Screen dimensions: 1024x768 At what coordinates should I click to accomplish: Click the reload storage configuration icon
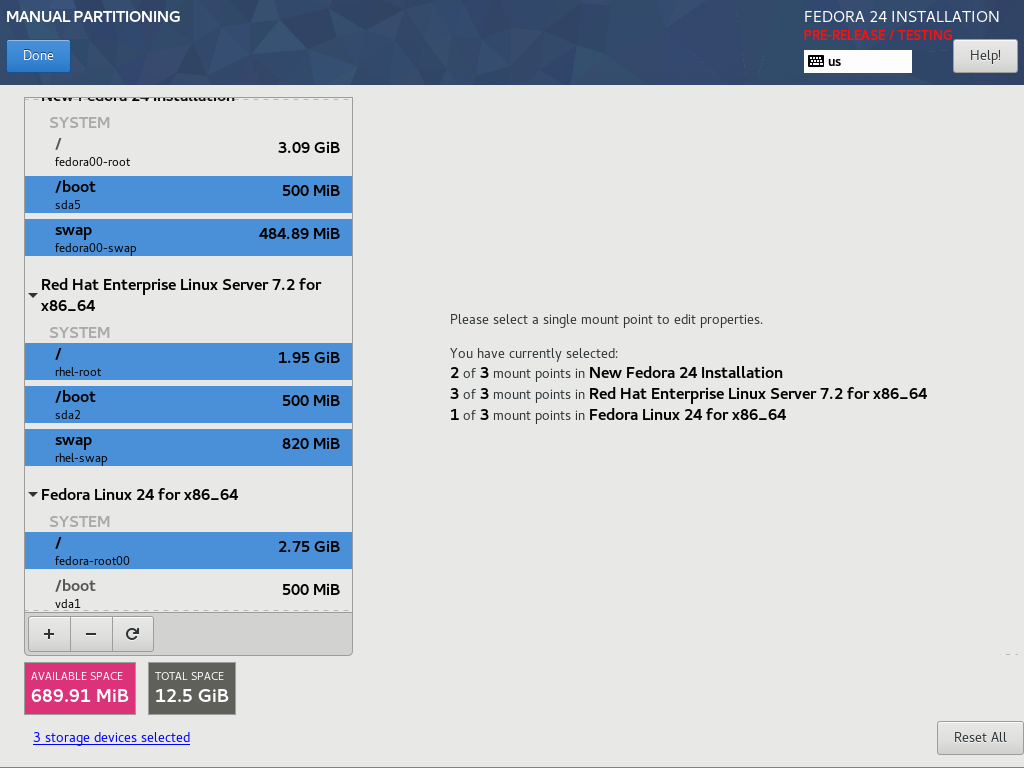coord(132,634)
